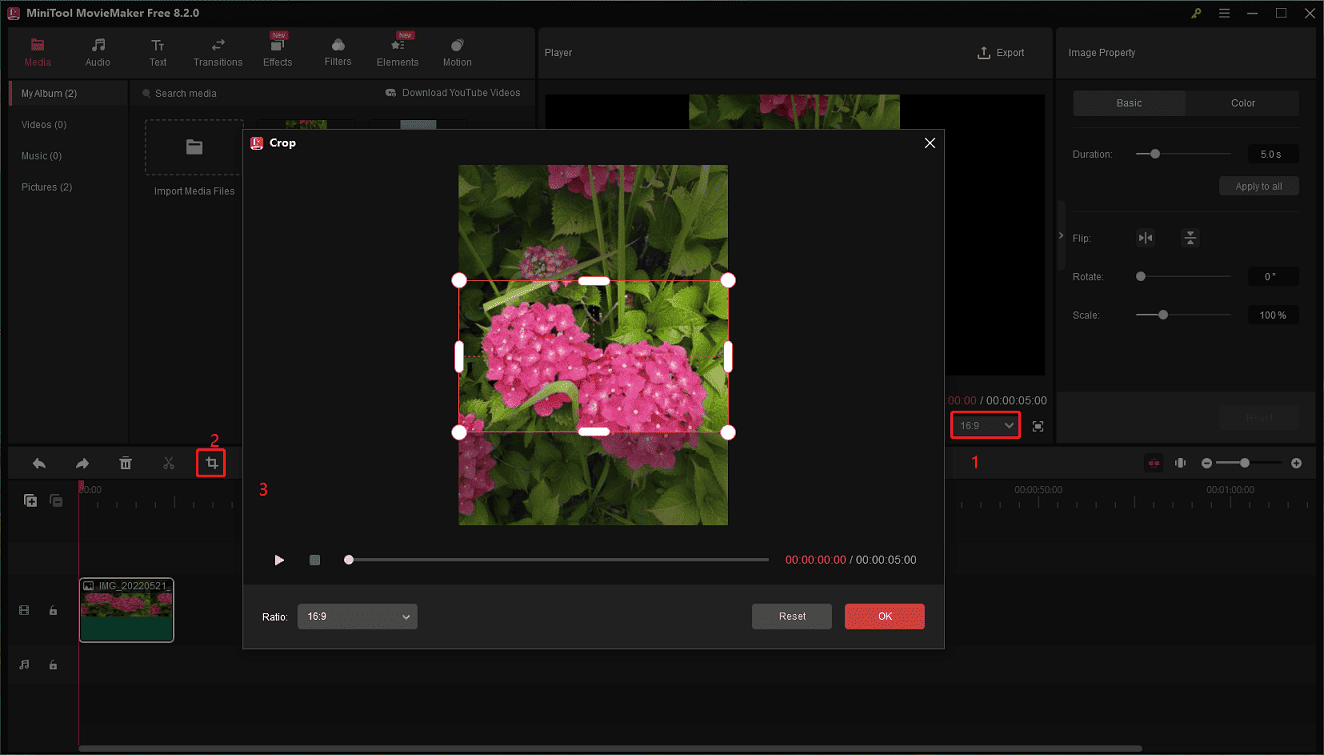This screenshot has height=755, width=1324.
Task: Click the Rotate slider
Action: (x=1184, y=276)
